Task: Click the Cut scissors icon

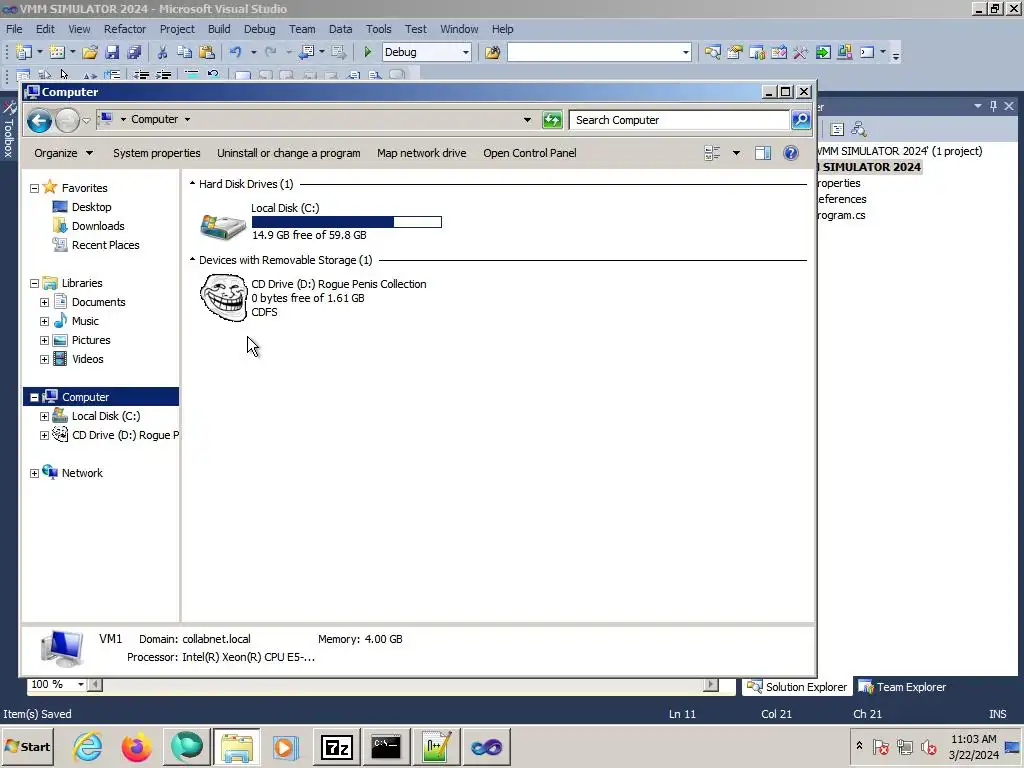Action: 163,52
